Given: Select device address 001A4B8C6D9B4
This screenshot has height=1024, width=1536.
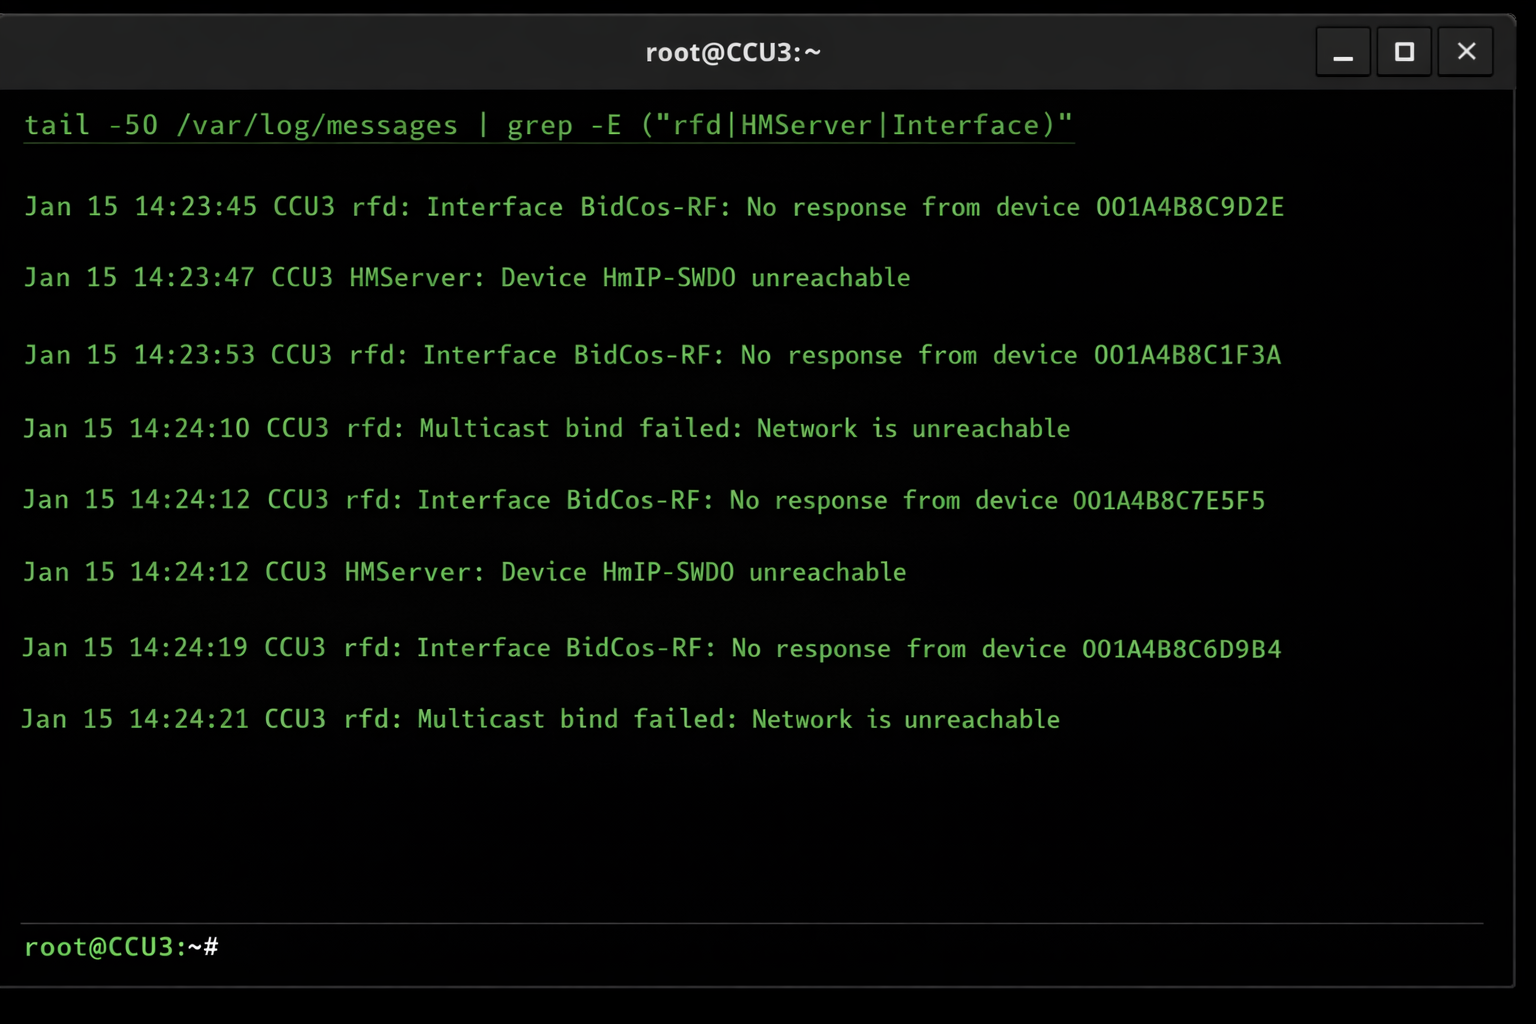Looking at the screenshot, I should coord(1180,648).
